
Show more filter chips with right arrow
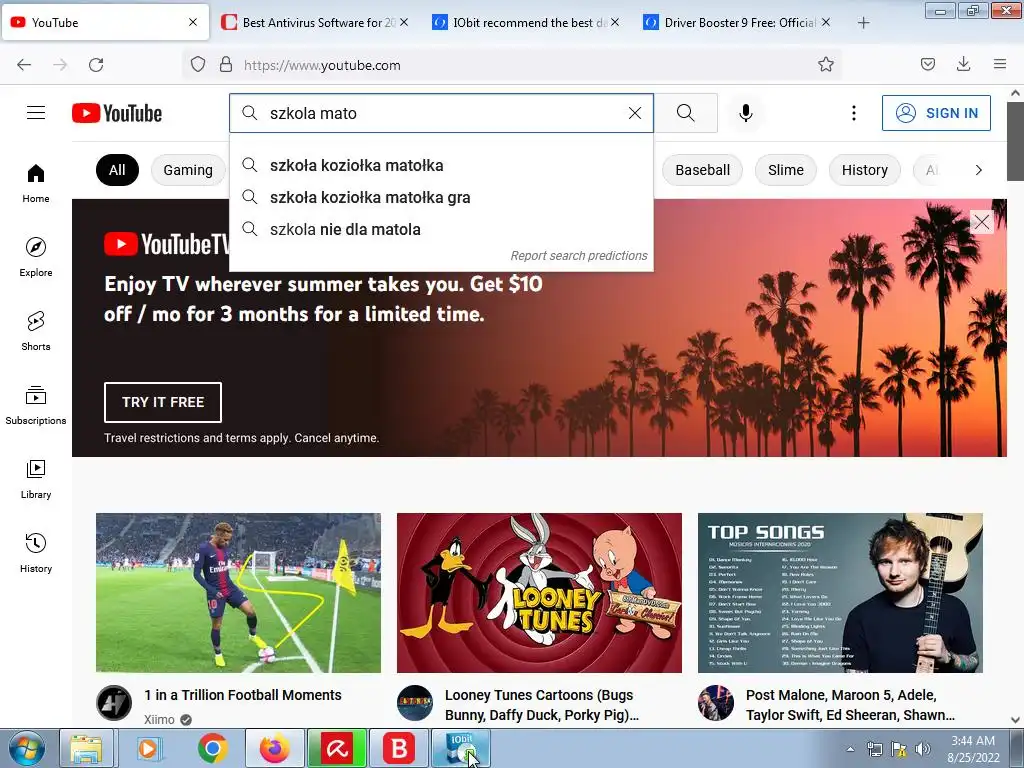pos(978,170)
